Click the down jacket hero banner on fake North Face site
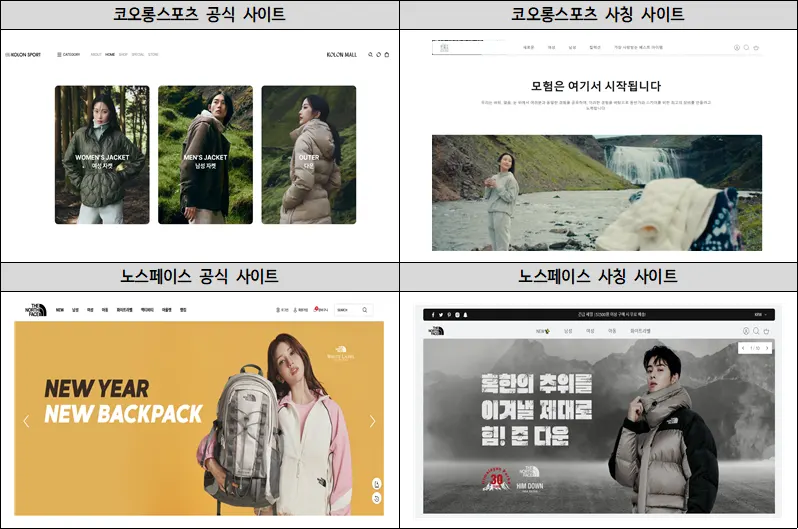Viewport: 798px width, 529px height. coord(599,426)
